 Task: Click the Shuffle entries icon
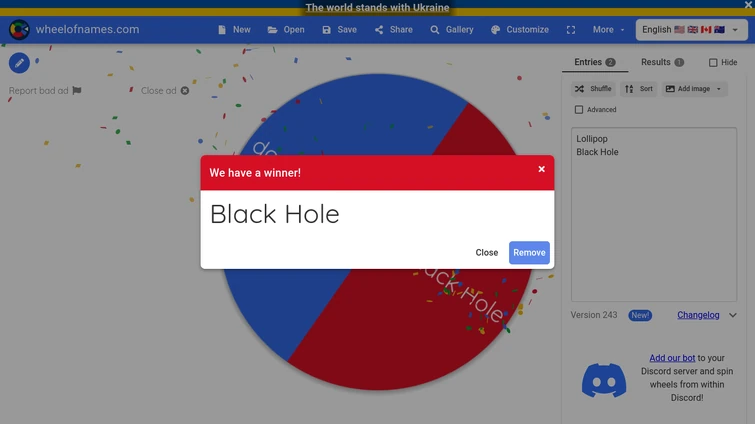click(x=579, y=89)
